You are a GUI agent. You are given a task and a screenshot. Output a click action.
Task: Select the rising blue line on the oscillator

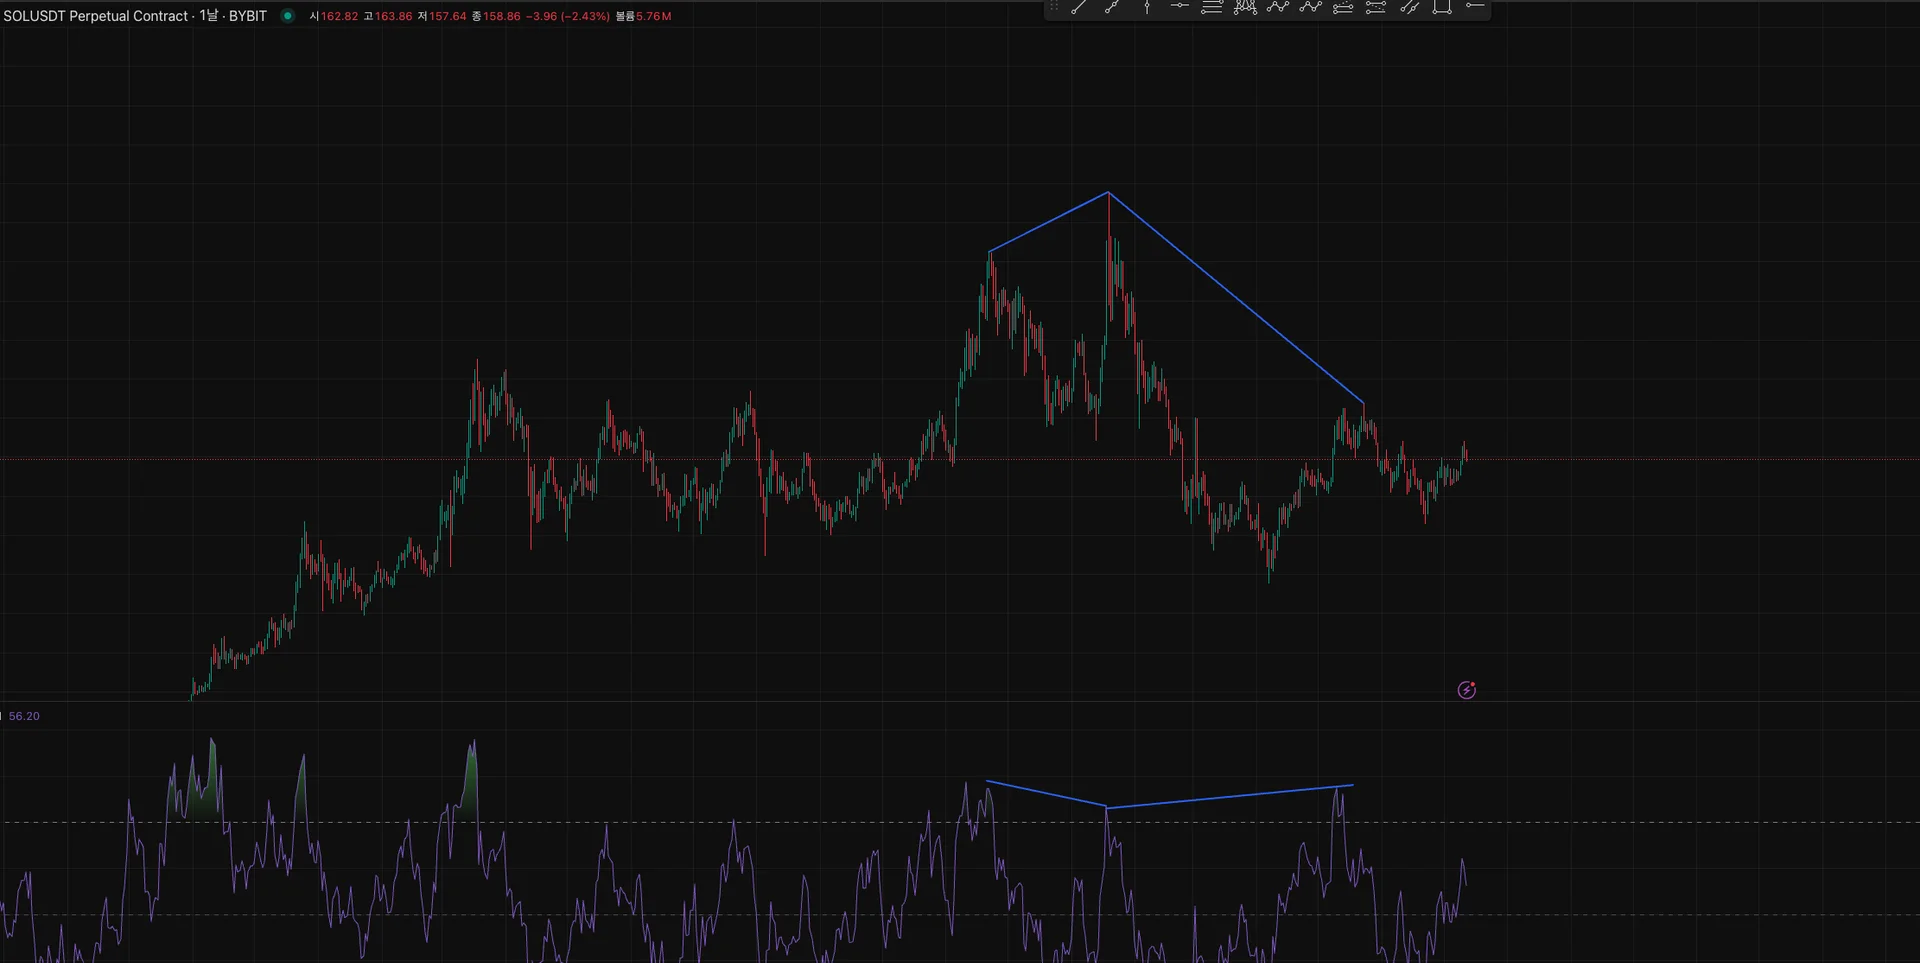1230,796
